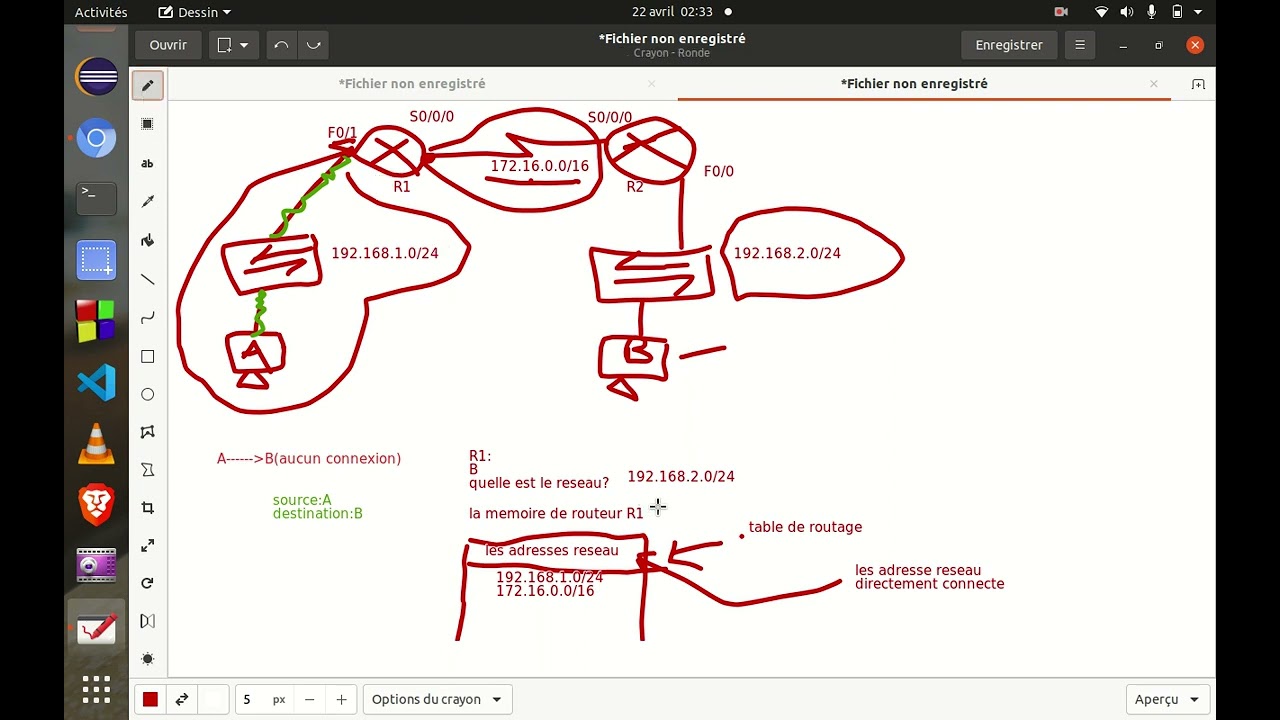Open system menu arrow in top bar
The width and height of the screenshot is (1280, 720).
click(1198, 12)
